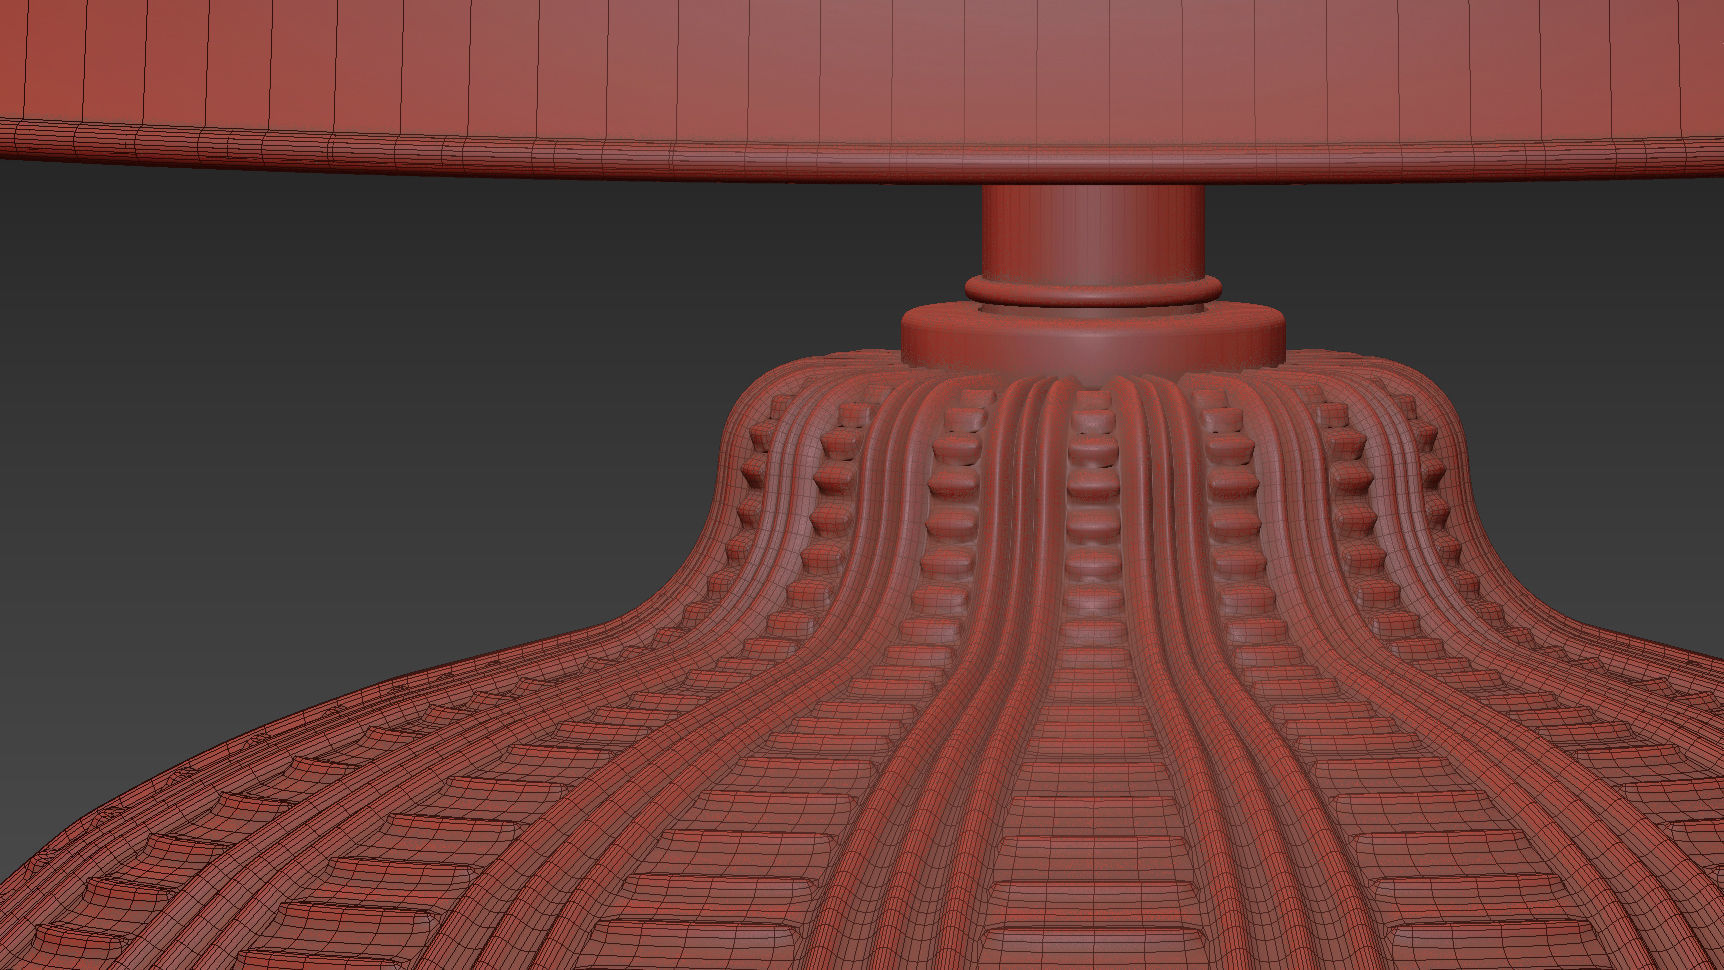Select the thin ring collar below the neck

[1093, 290]
